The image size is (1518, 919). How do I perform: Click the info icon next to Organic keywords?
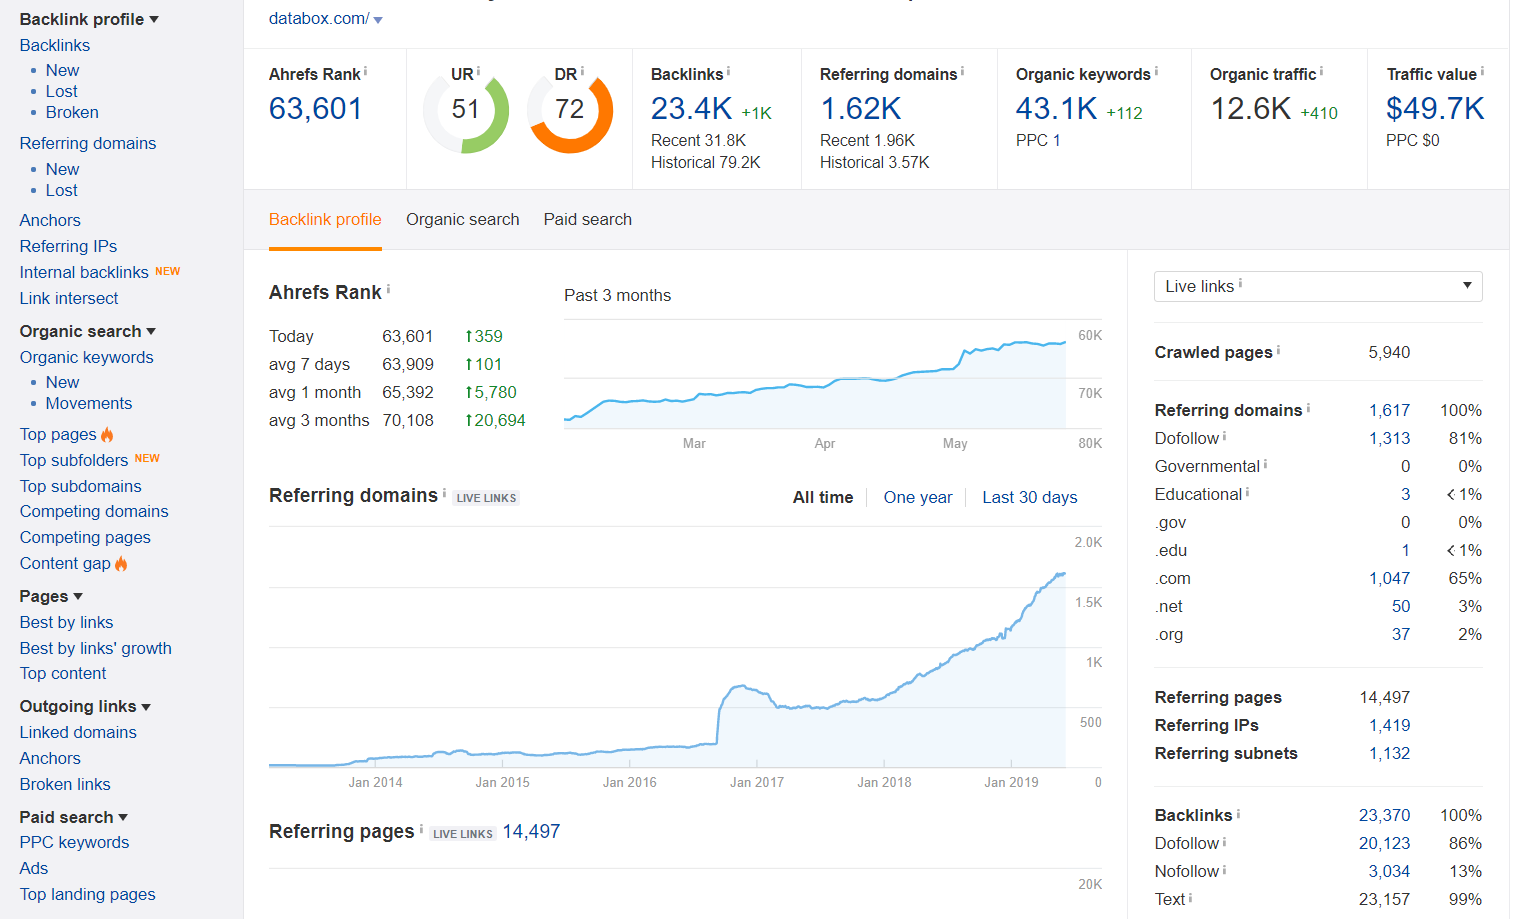pos(1156,72)
